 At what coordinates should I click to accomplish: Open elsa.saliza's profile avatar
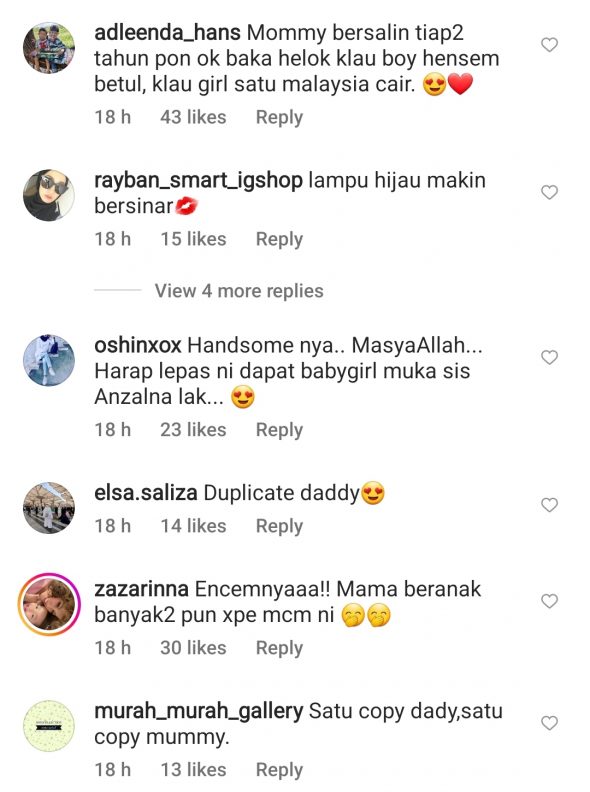49,508
